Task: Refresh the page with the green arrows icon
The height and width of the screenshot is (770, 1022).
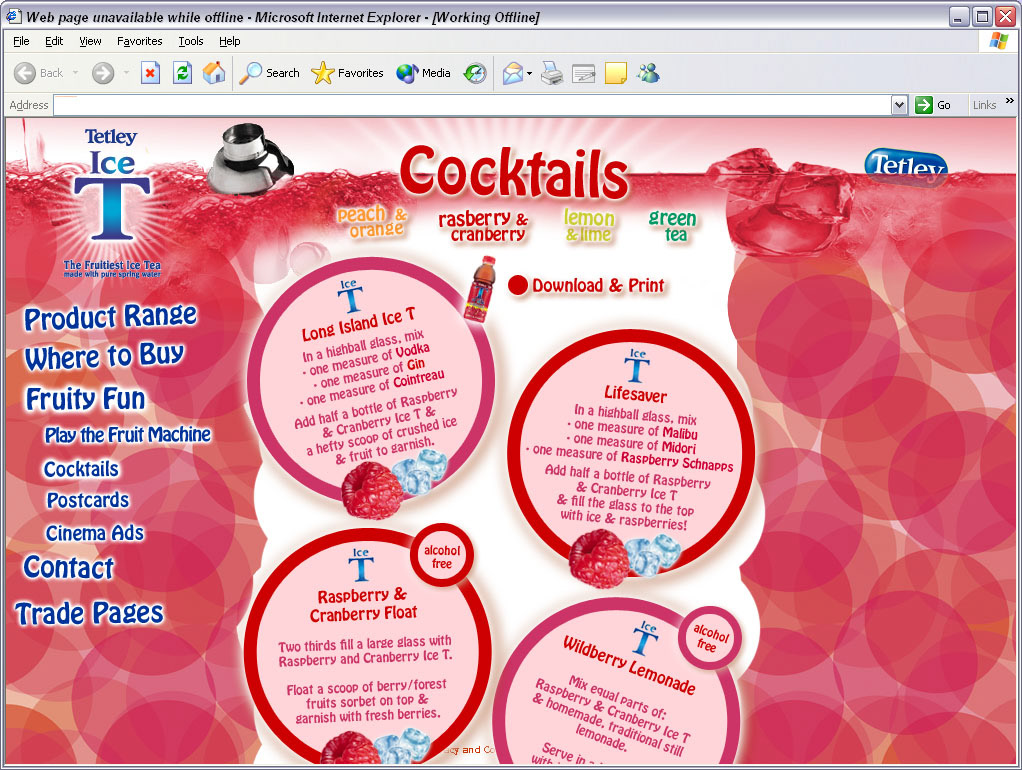Action: (182, 73)
